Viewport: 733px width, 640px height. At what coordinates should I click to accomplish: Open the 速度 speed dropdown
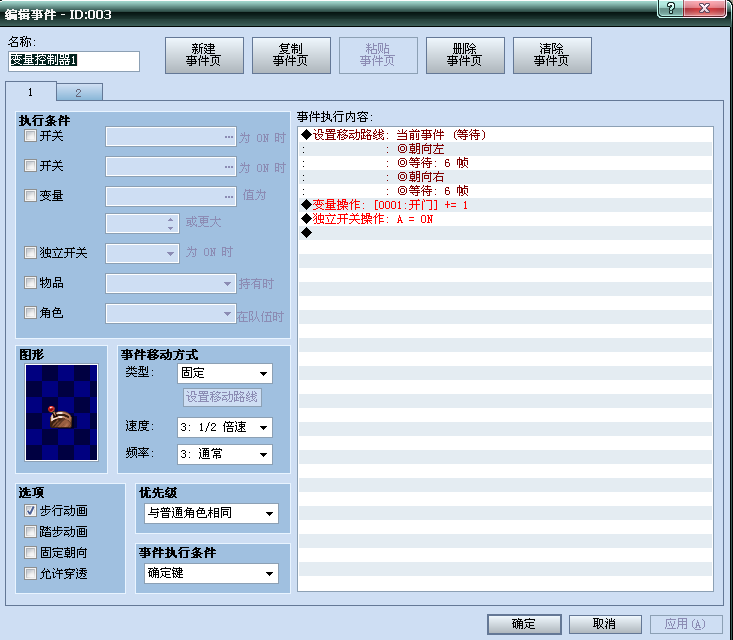(x=225, y=428)
